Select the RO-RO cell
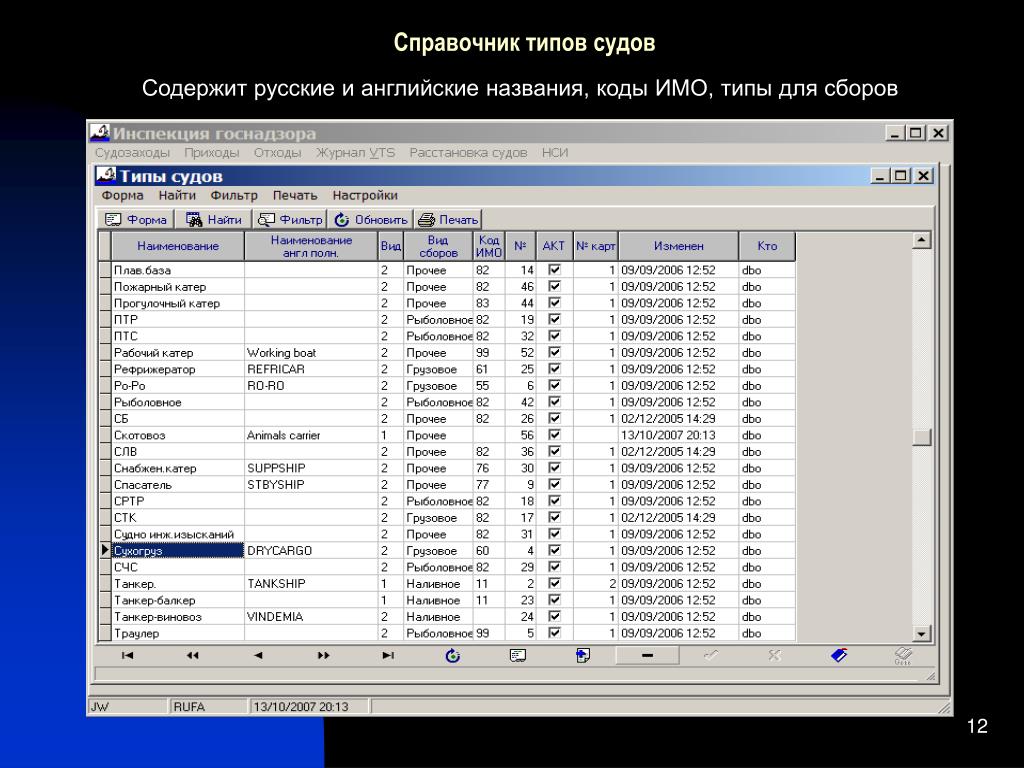 [312, 385]
